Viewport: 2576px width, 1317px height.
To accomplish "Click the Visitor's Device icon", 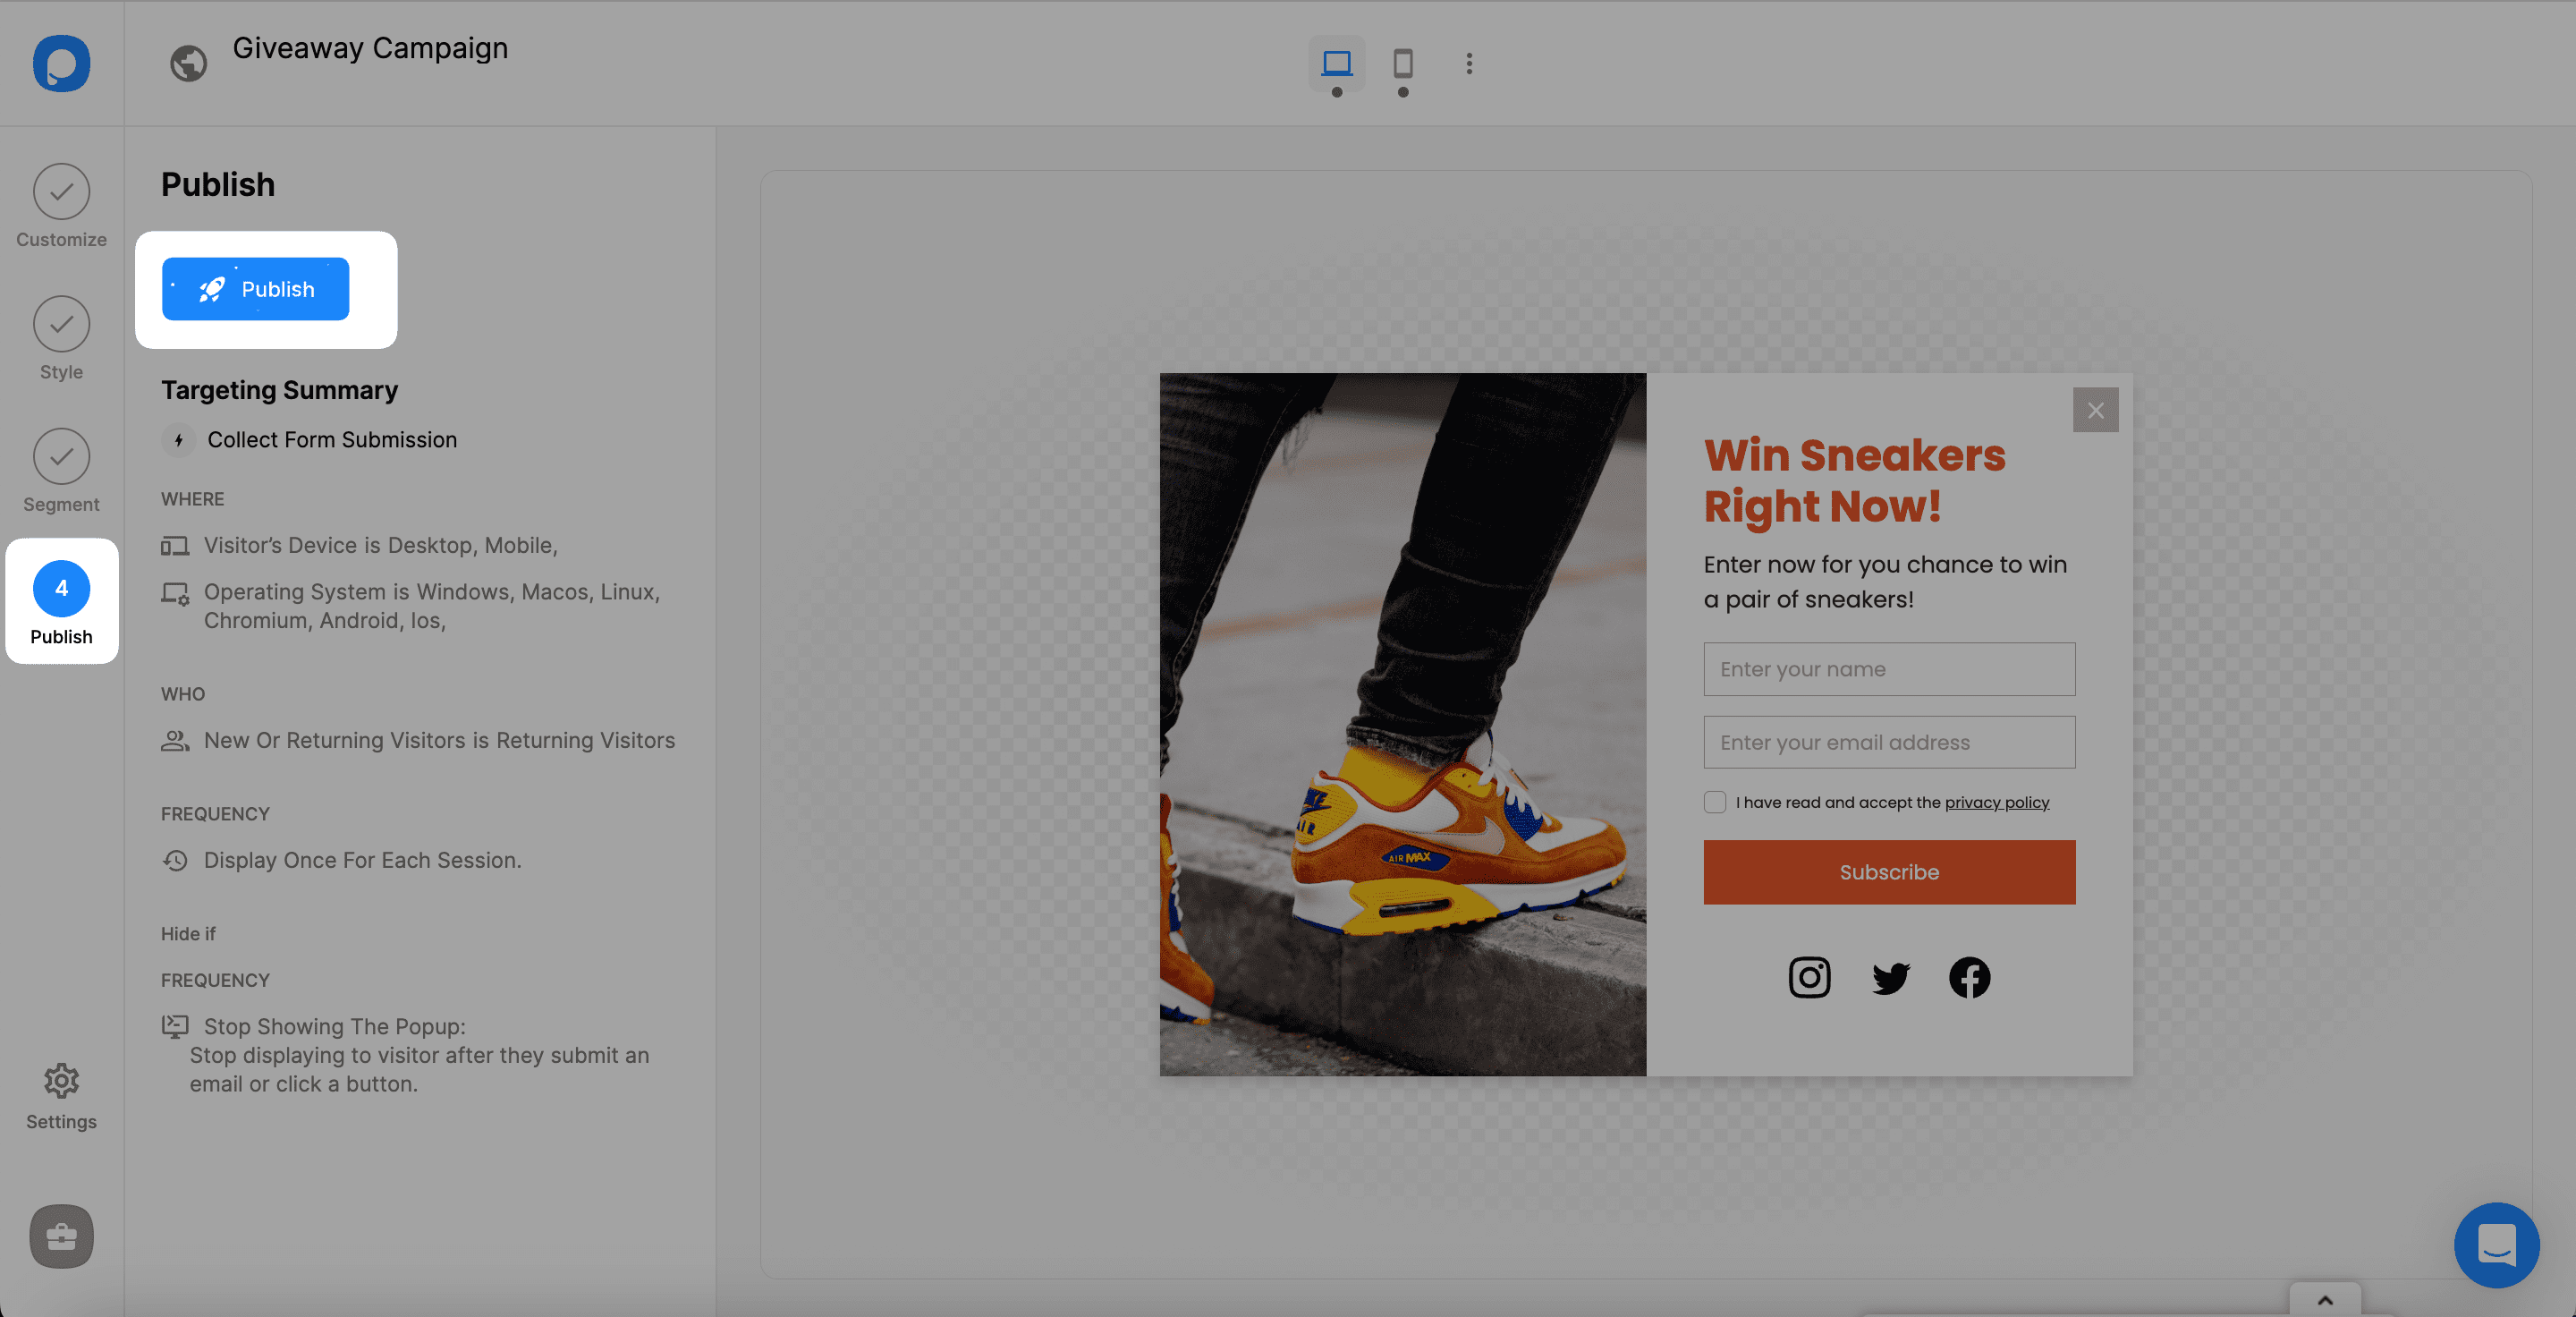I will point(175,545).
